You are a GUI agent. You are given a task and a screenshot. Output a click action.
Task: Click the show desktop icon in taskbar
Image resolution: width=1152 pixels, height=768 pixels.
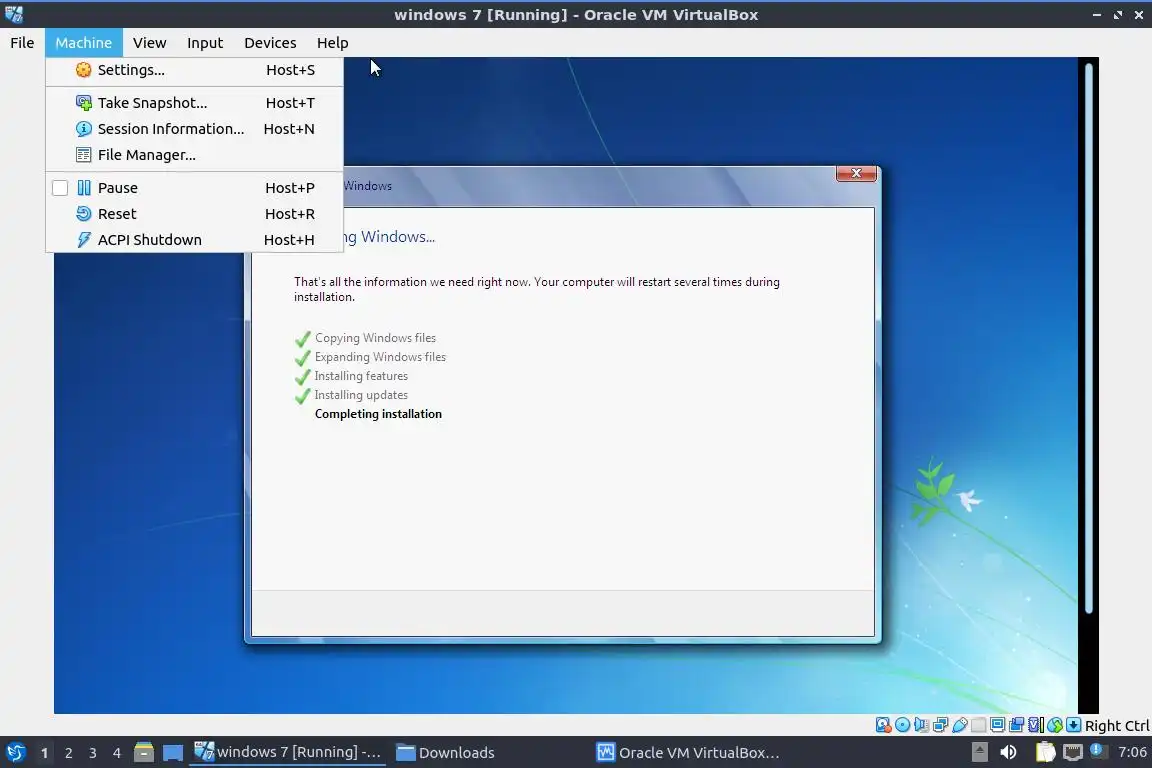coord(173,753)
